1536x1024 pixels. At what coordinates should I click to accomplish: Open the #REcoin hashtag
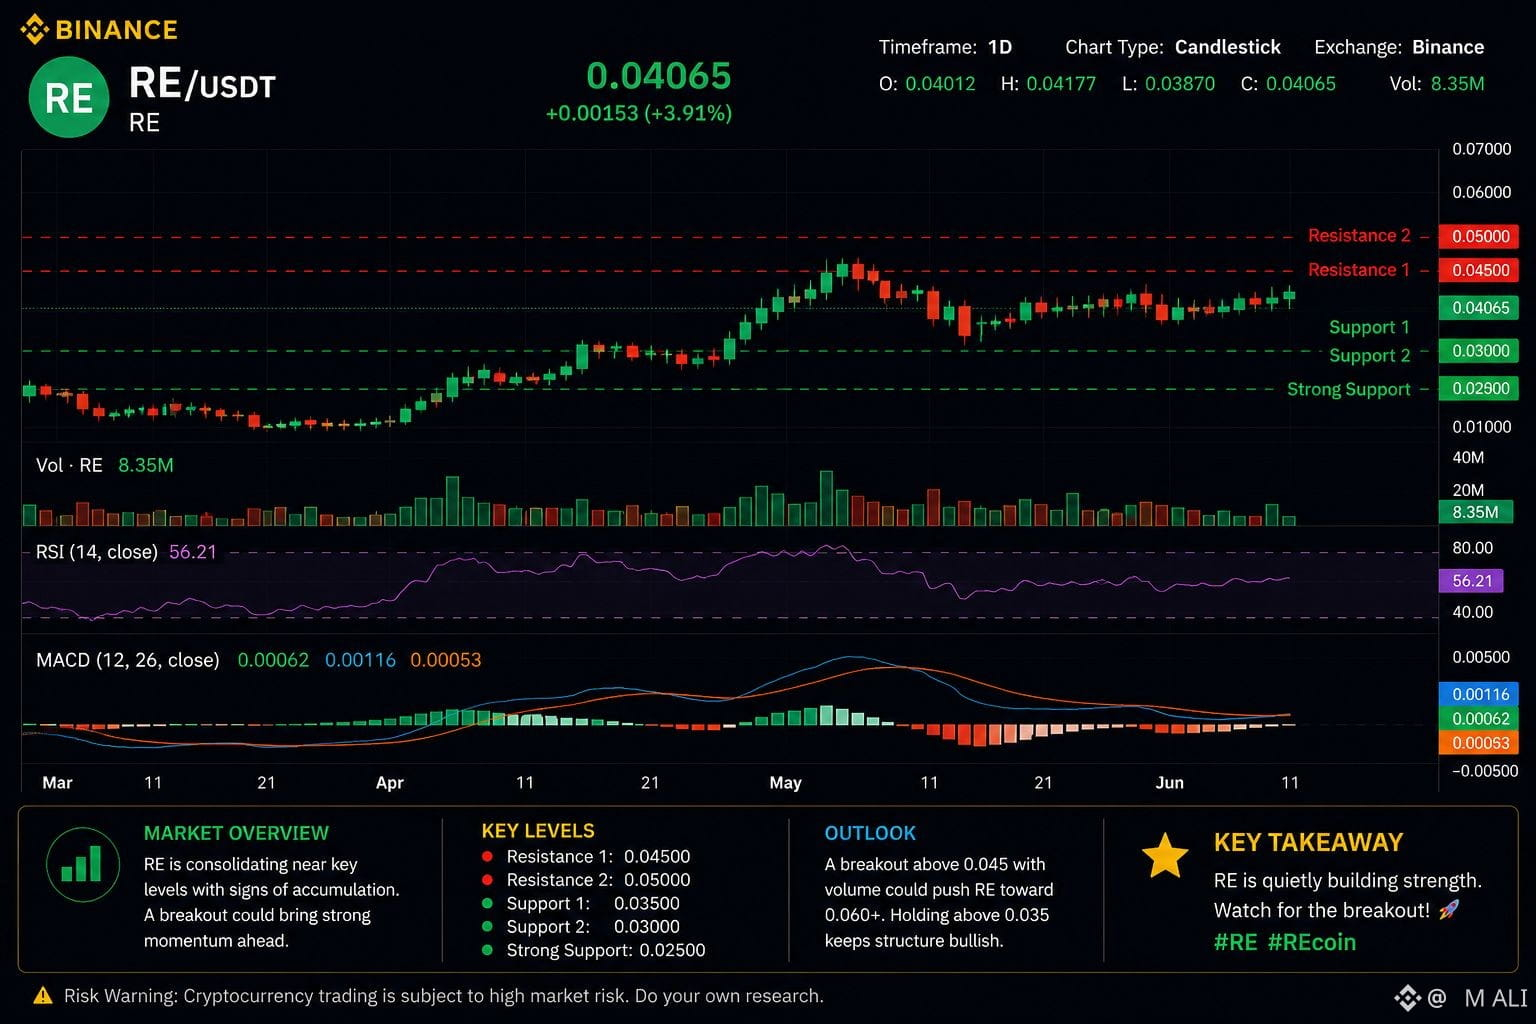pos(1312,942)
